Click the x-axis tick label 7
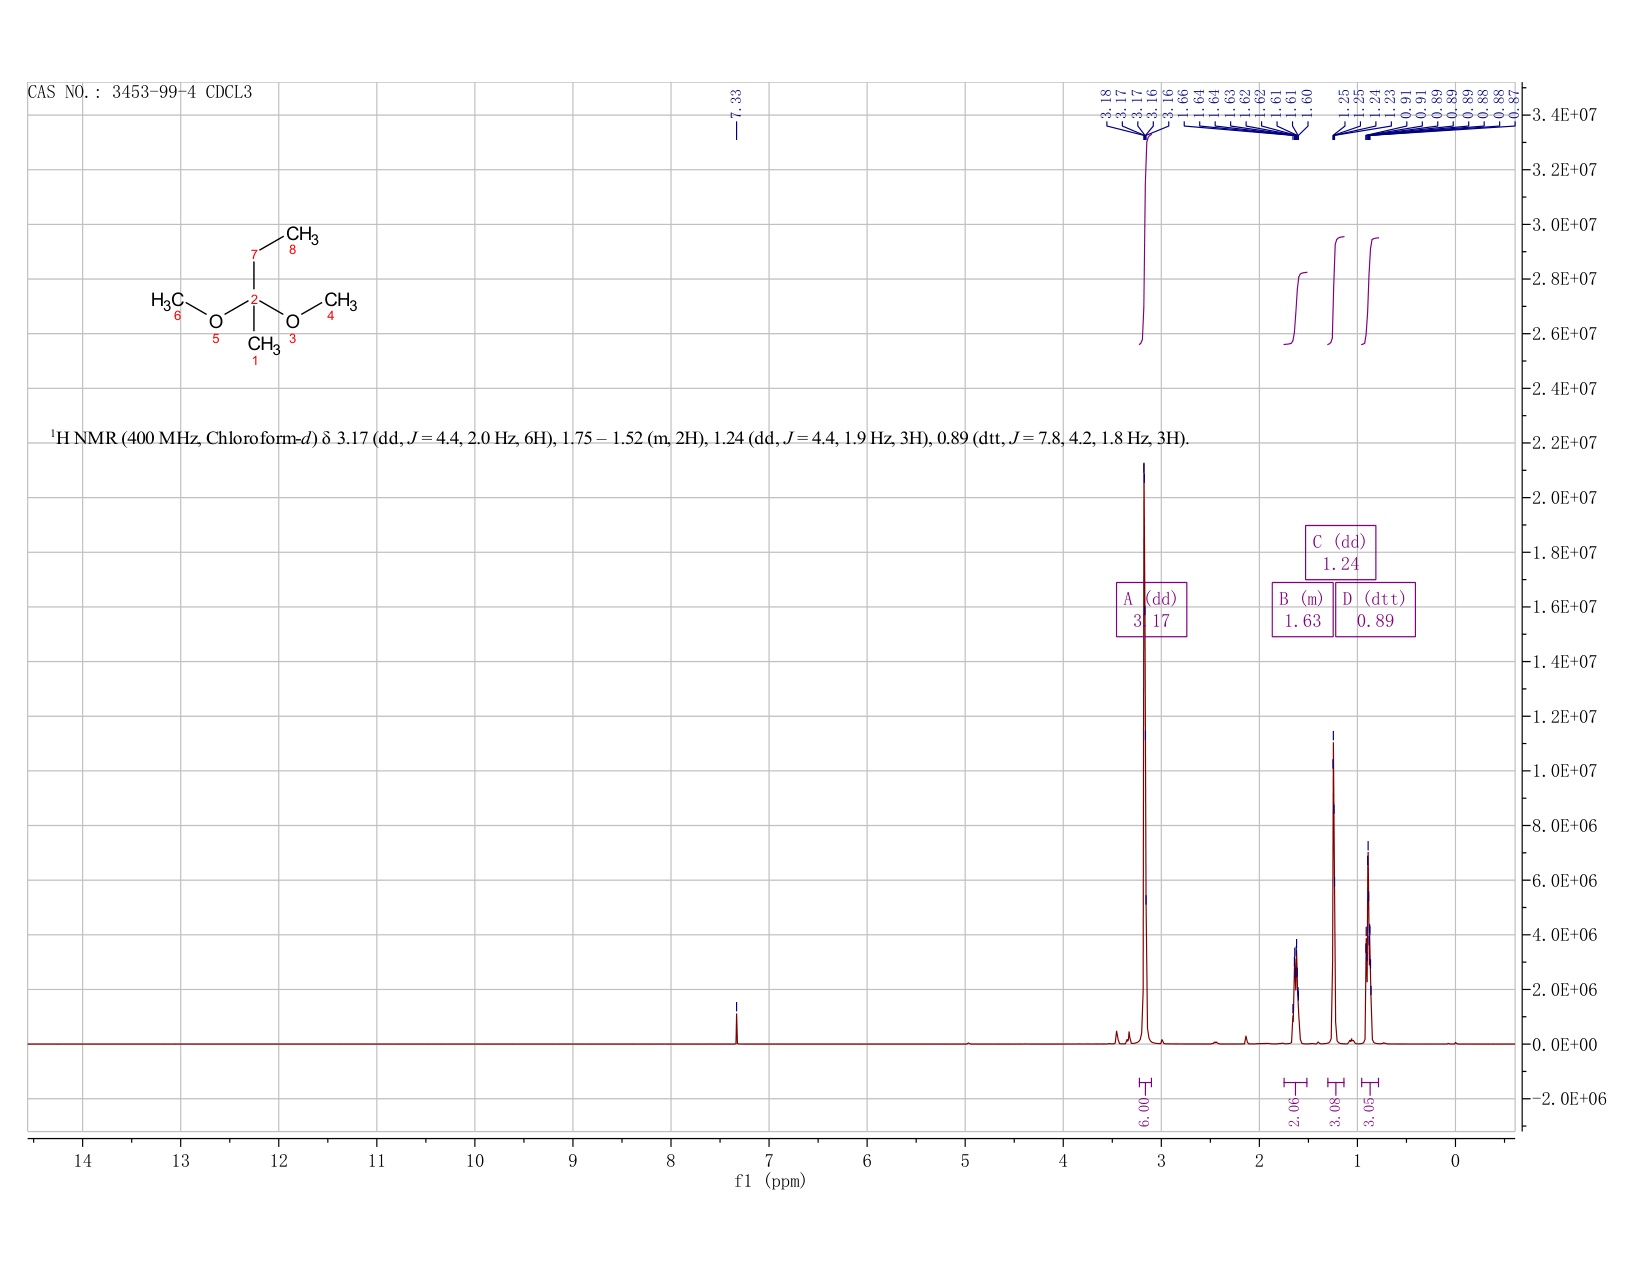This screenshot has height=1275, width=1650. 769,1160
